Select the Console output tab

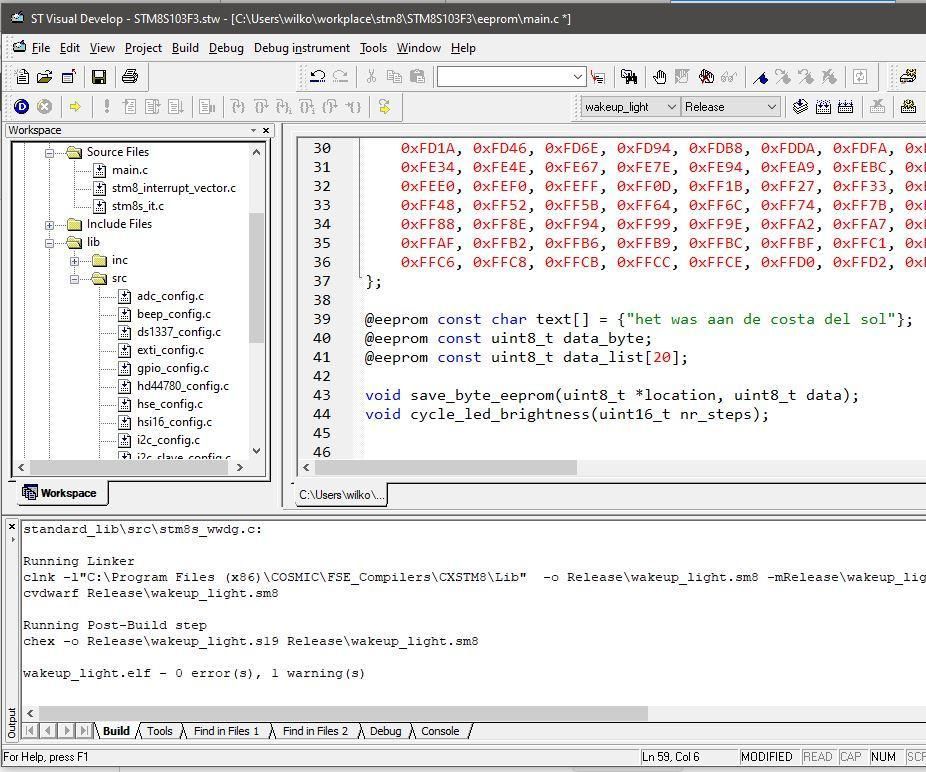[440, 731]
